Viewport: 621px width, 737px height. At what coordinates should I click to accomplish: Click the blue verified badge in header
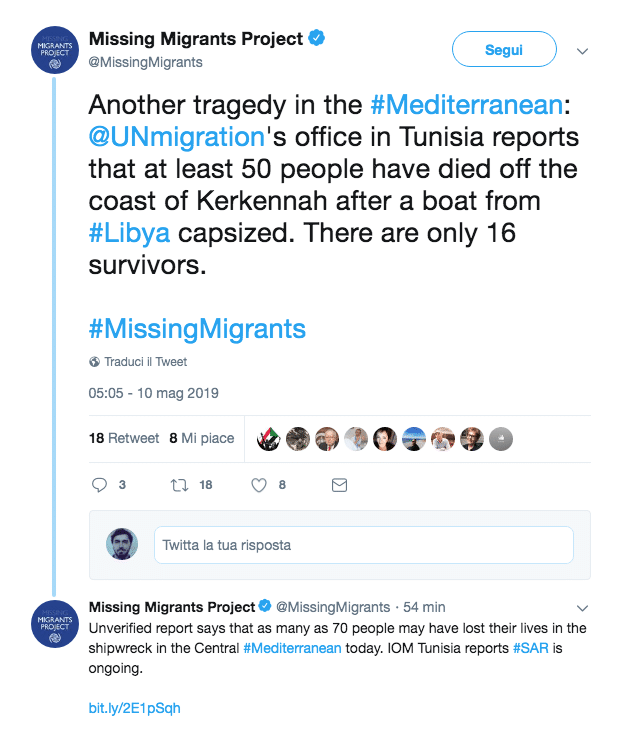pos(318,40)
